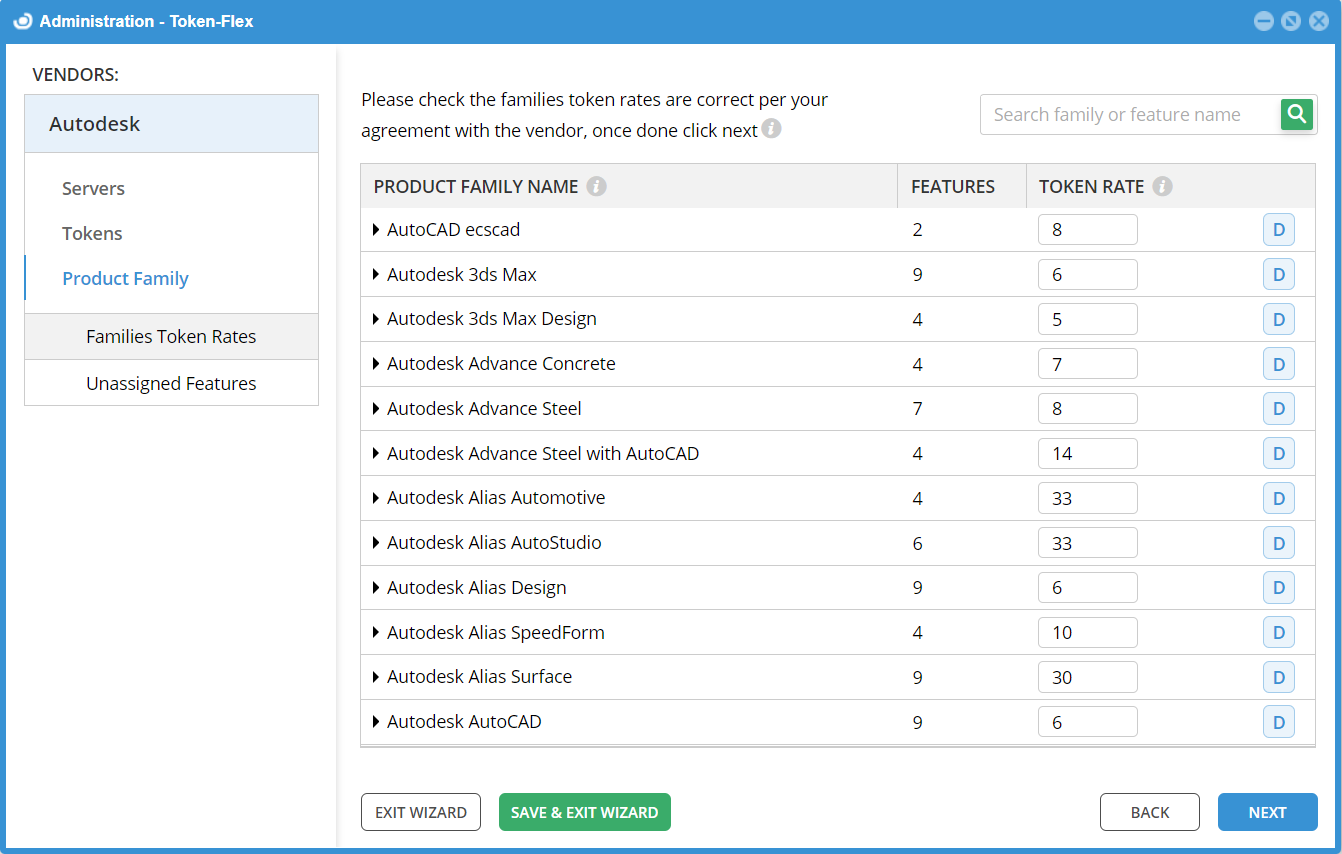Viewport: 1342px width, 854px height.
Task: Click the search family or feature name field
Action: [x=1130, y=115]
